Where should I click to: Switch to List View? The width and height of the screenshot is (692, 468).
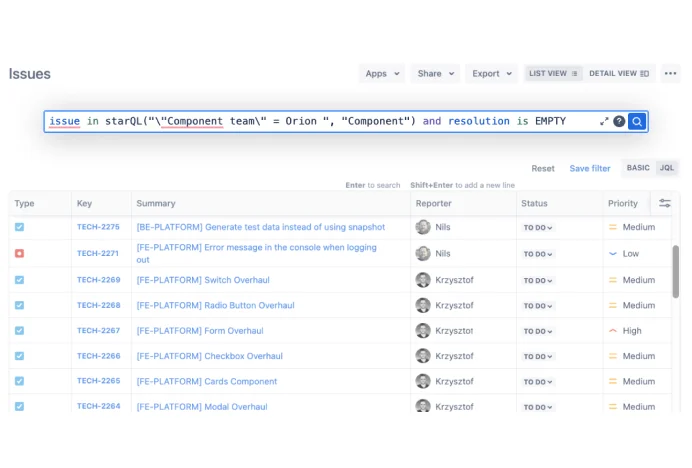[553, 73]
